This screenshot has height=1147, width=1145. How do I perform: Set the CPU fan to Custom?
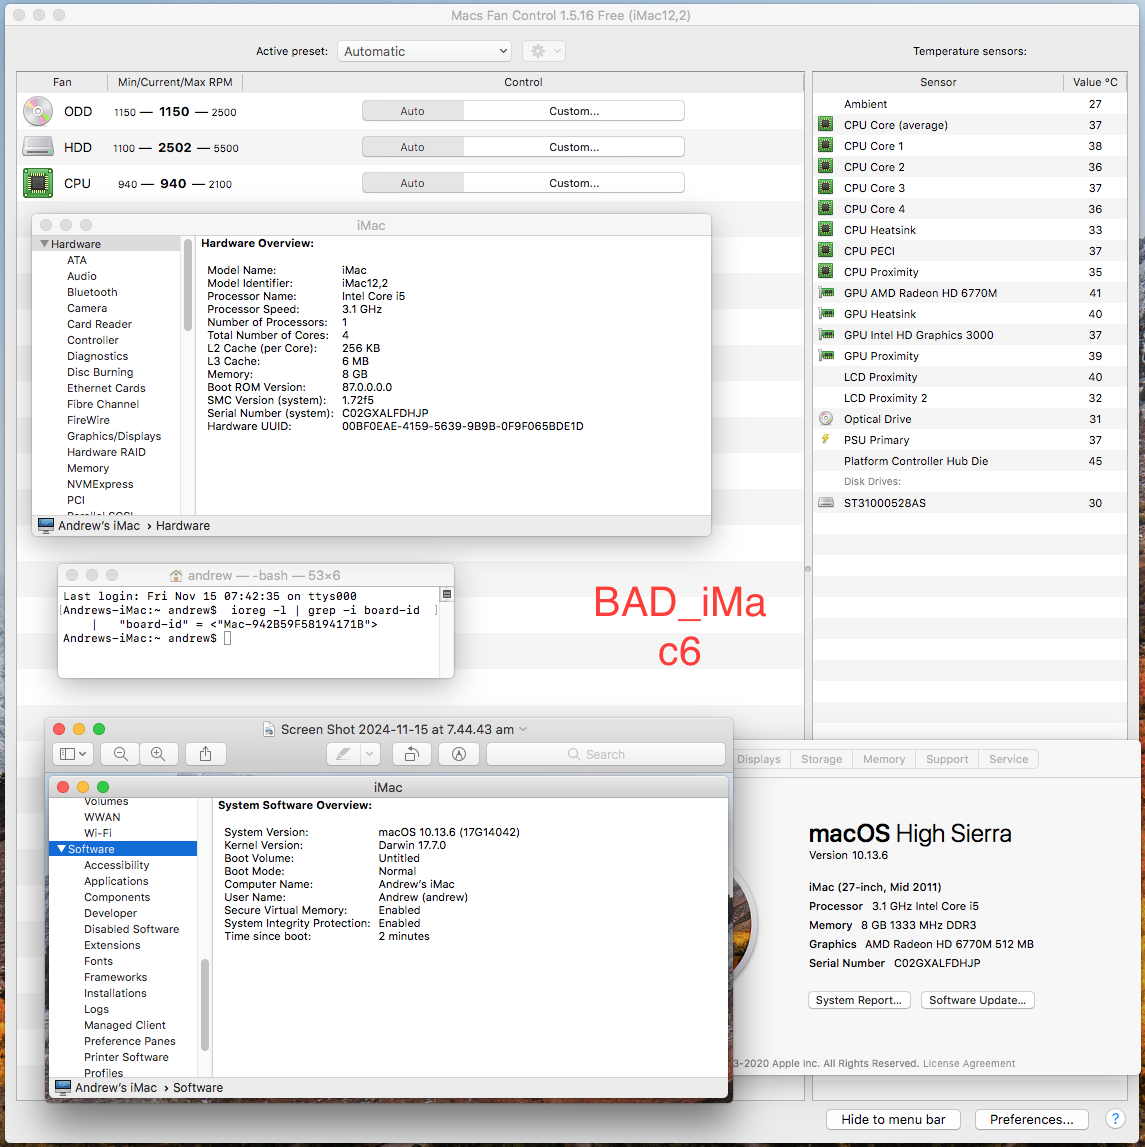574,183
